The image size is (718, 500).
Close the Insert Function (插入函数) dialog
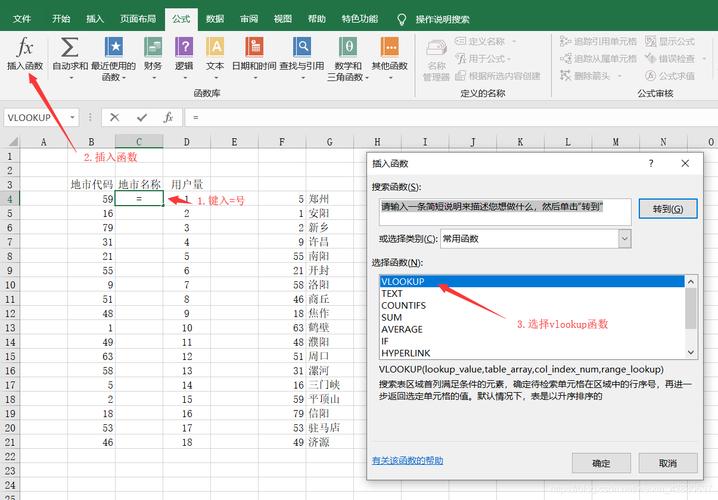tap(685, 163)
